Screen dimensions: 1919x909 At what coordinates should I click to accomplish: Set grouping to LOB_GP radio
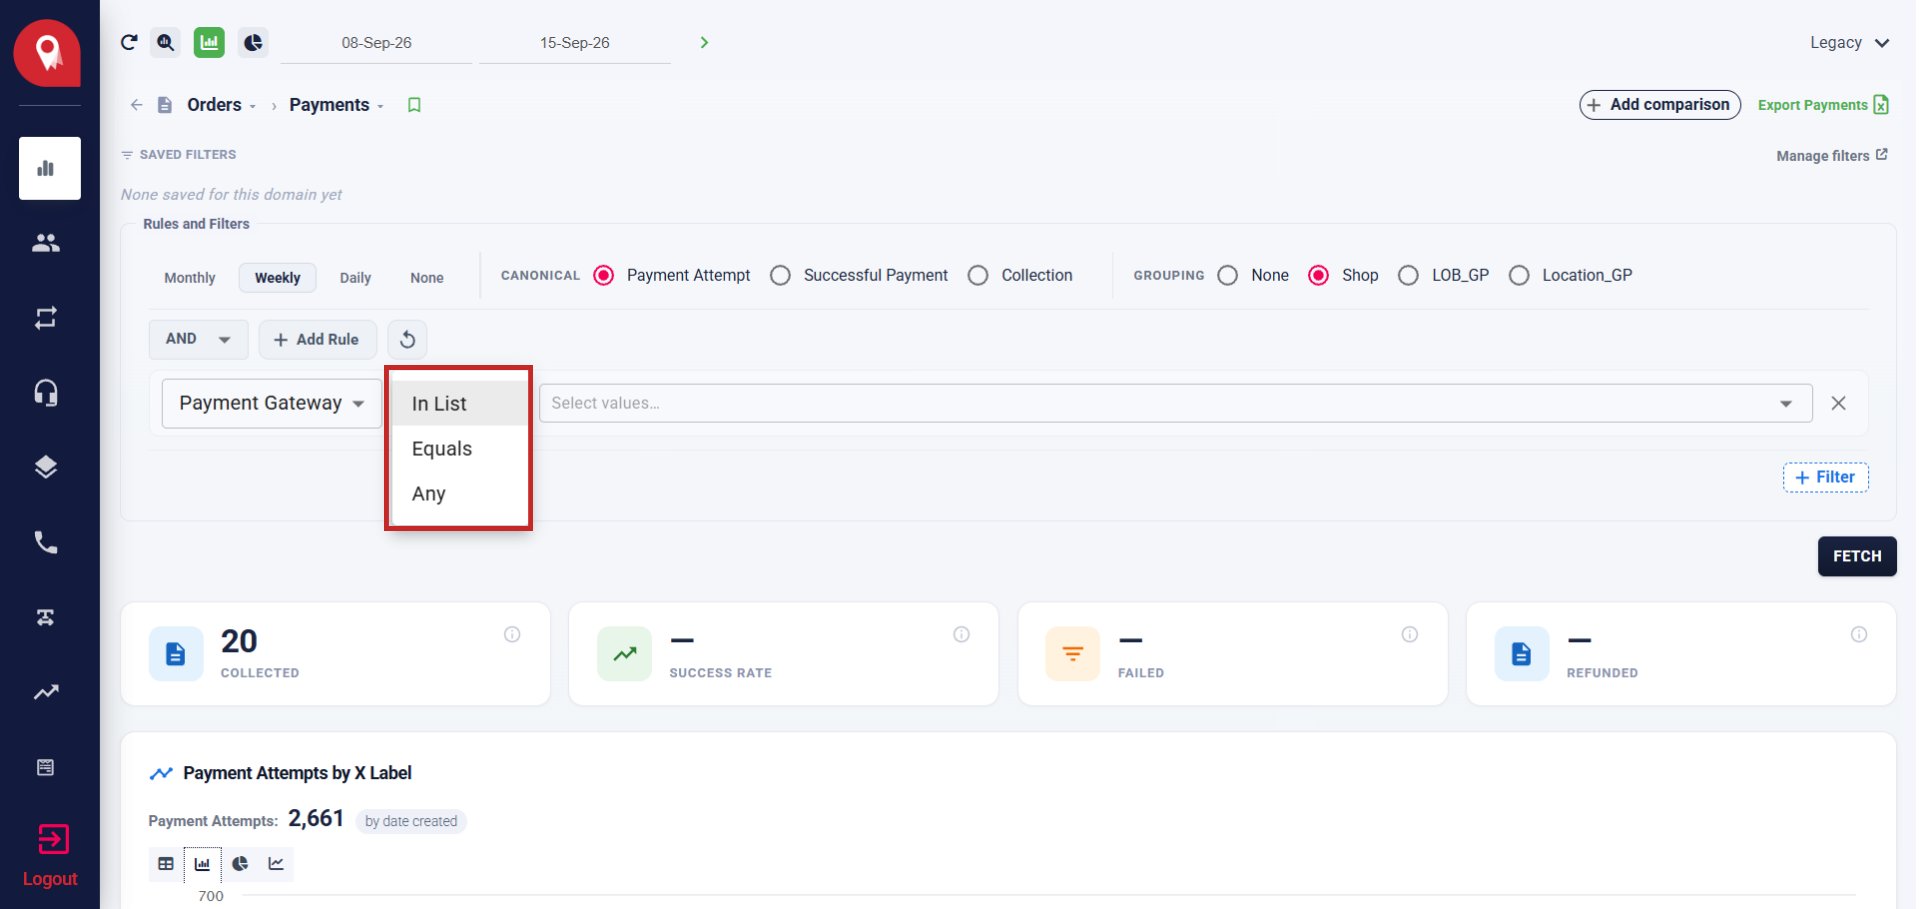[x=1408, y=275]
